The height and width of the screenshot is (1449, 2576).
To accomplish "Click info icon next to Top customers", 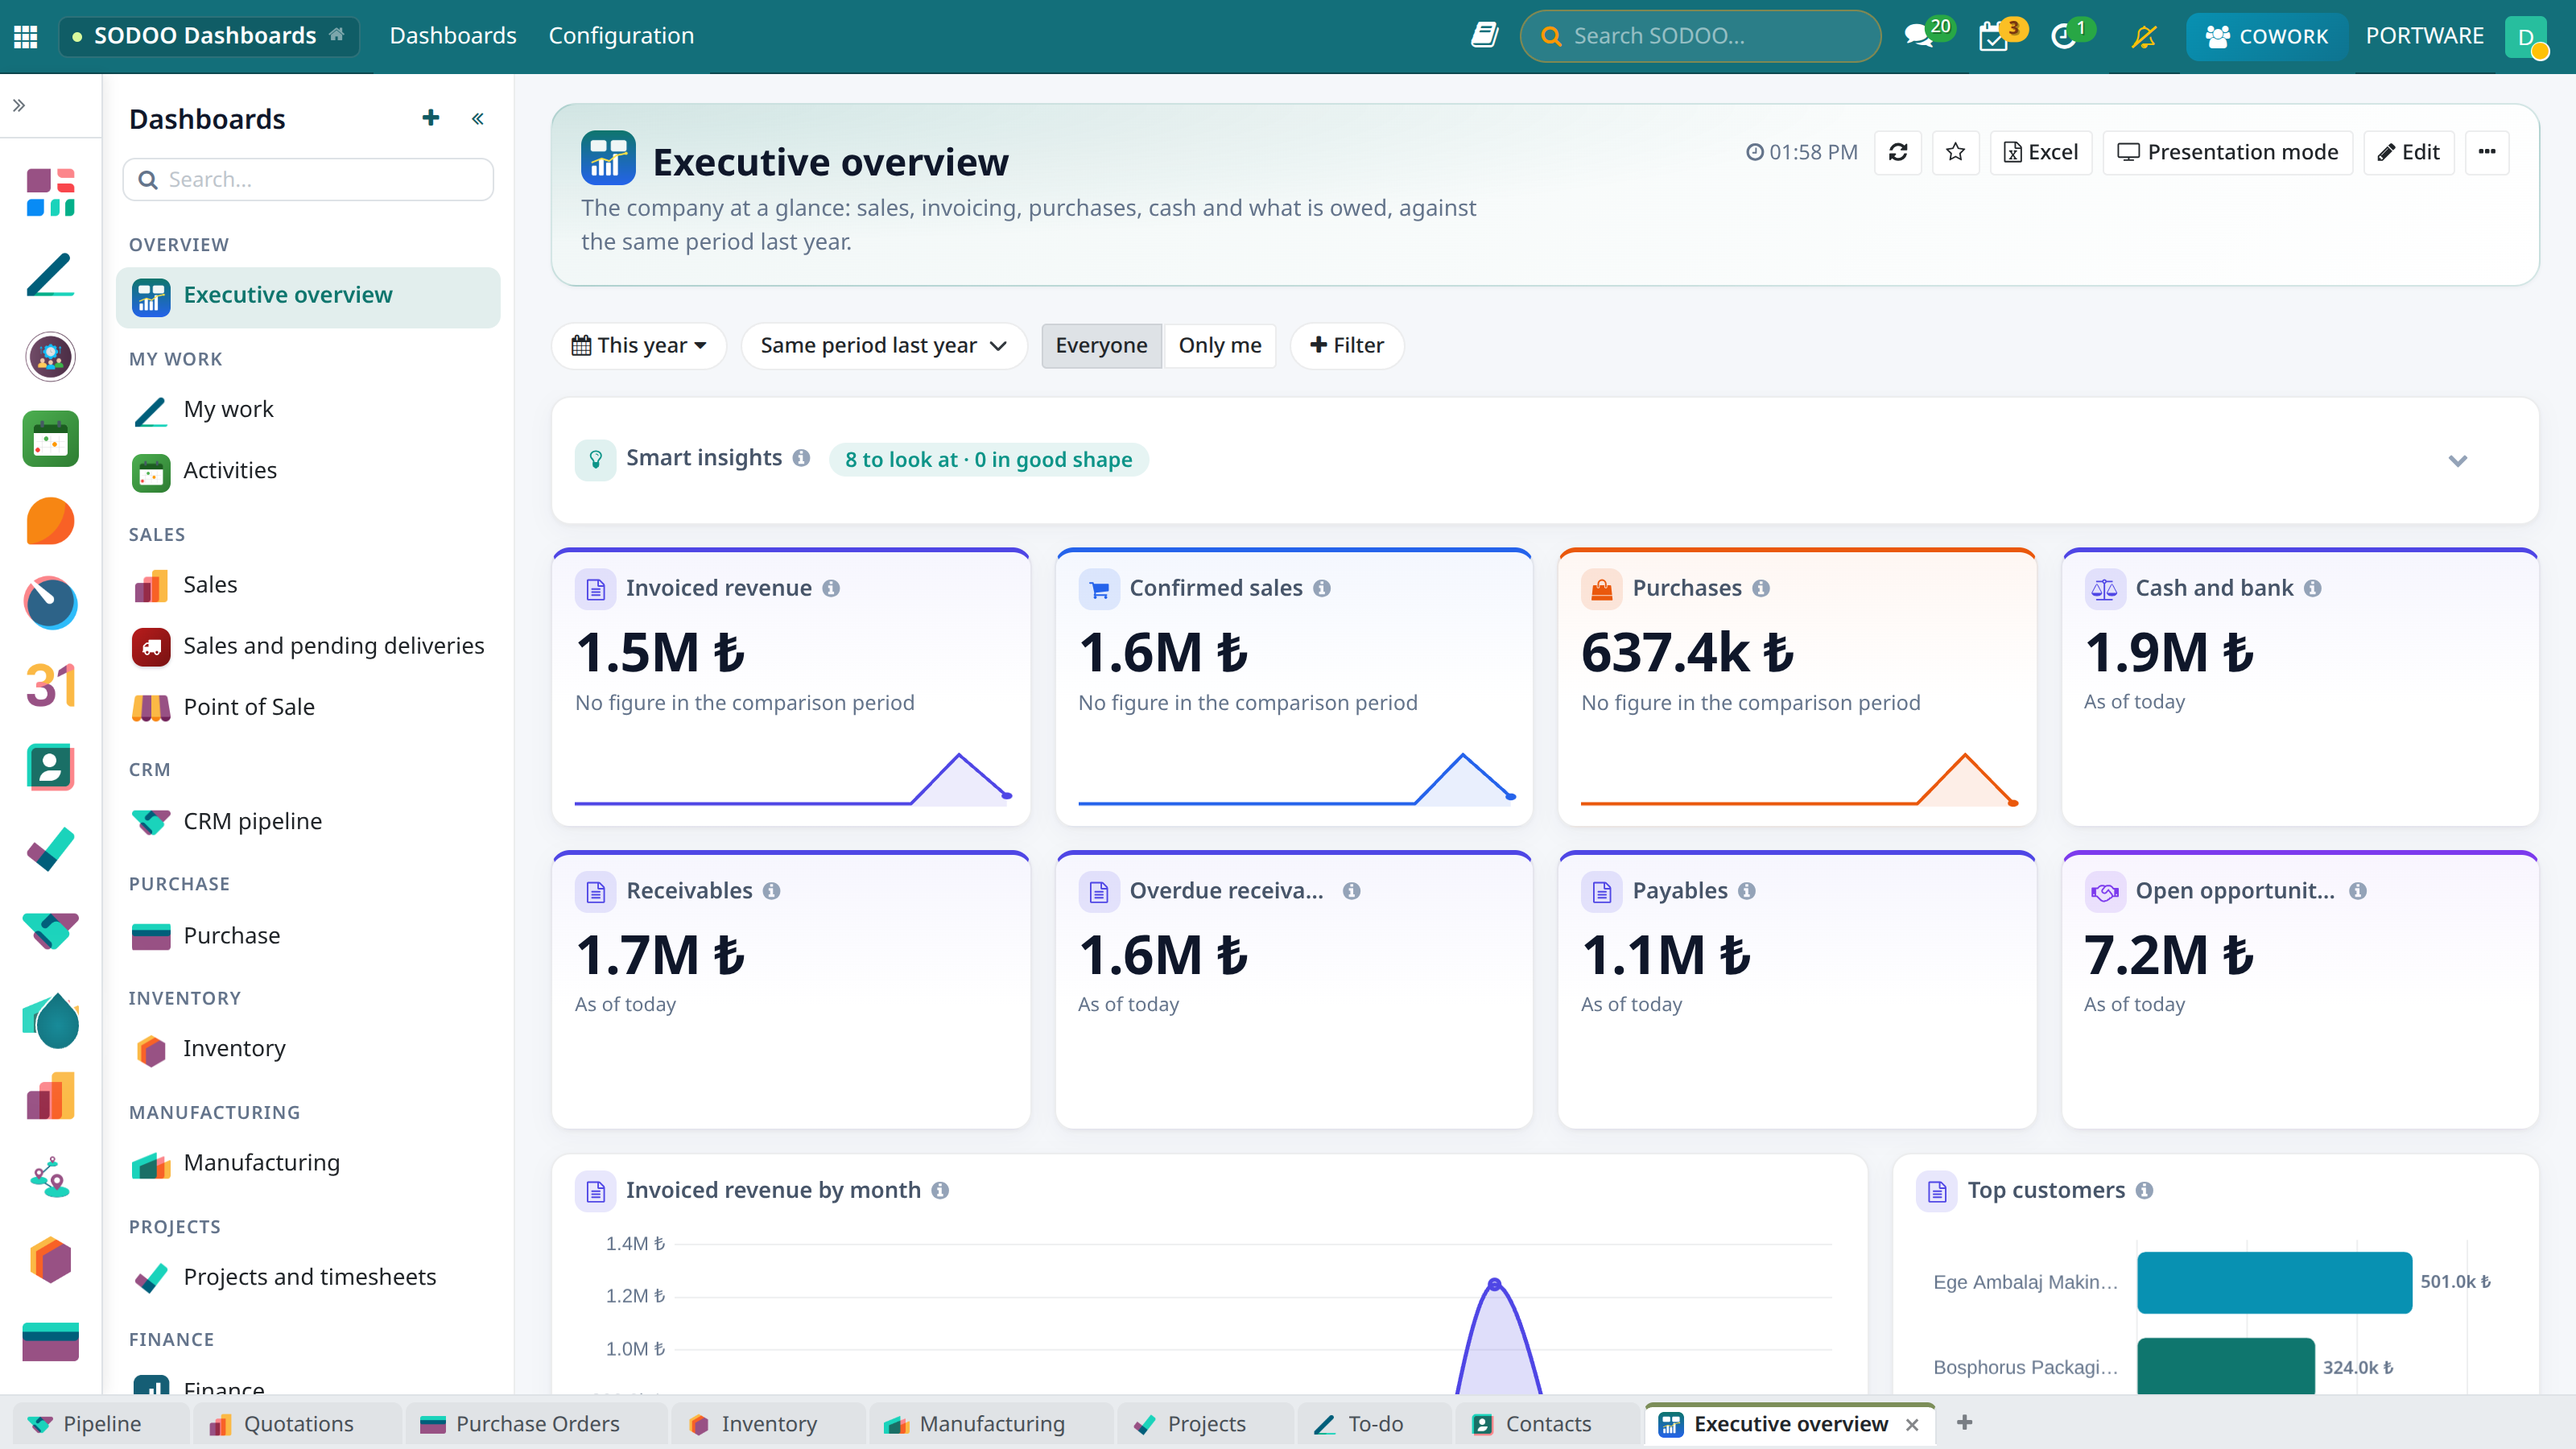I will tap(2144, 1190).
